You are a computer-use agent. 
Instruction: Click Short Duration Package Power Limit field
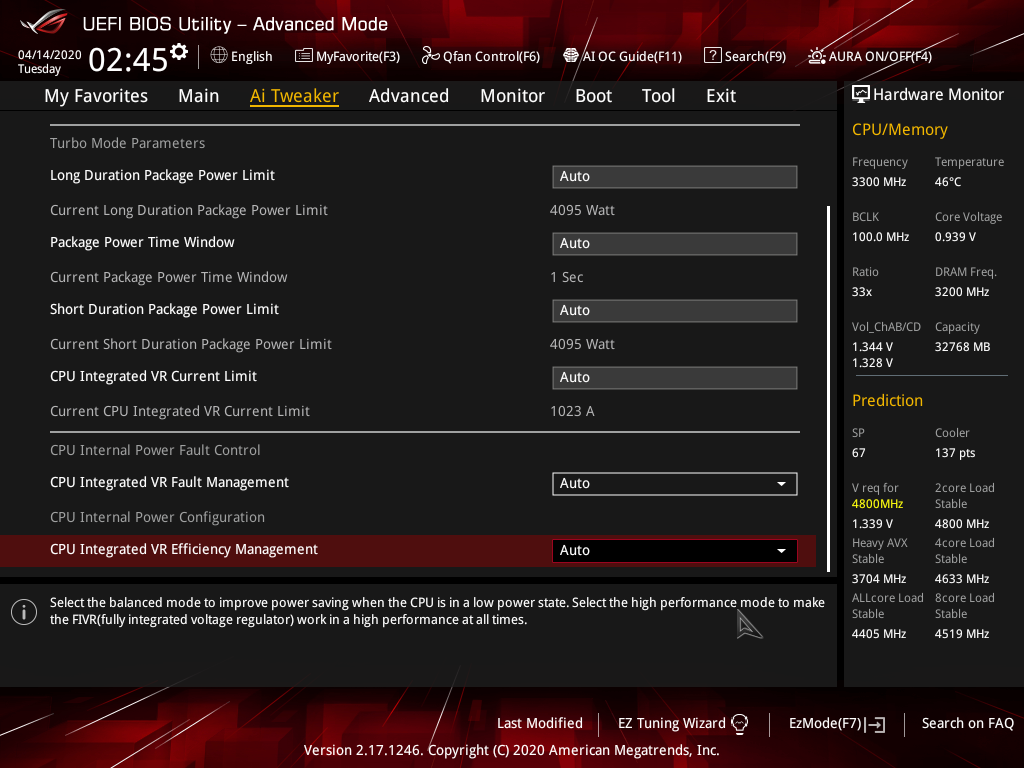coord(675,310)
